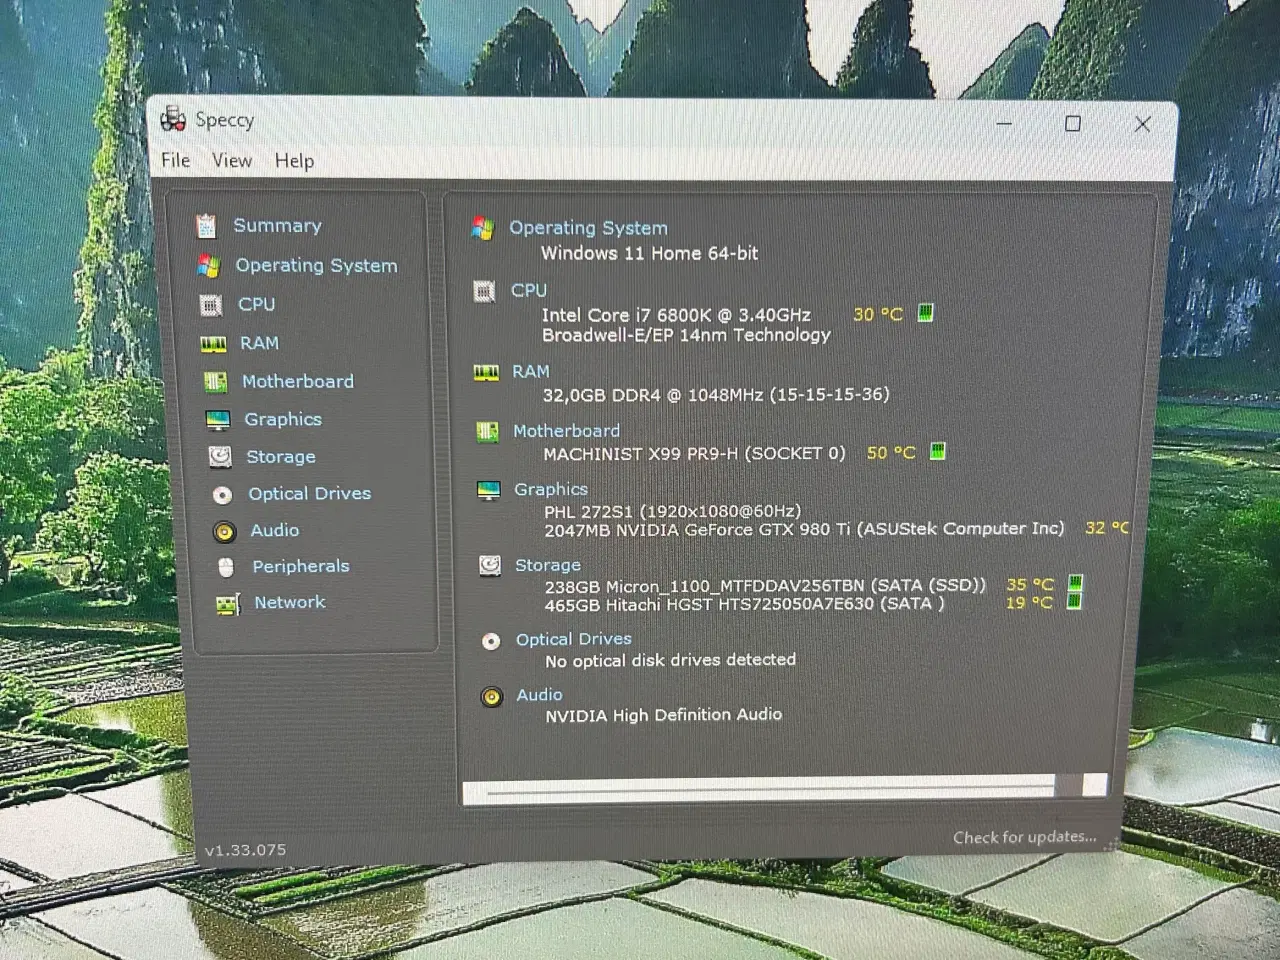Click the Peripherals mouse icon in the sidebar

pos(227,567)
